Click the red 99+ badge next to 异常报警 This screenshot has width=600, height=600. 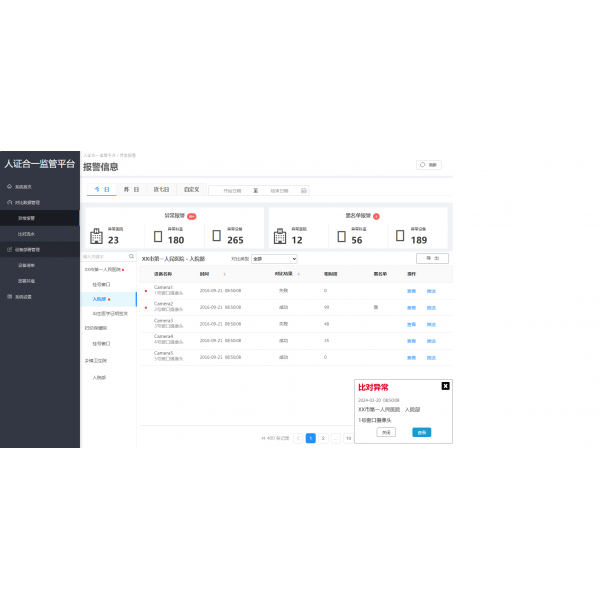[192, 216]
